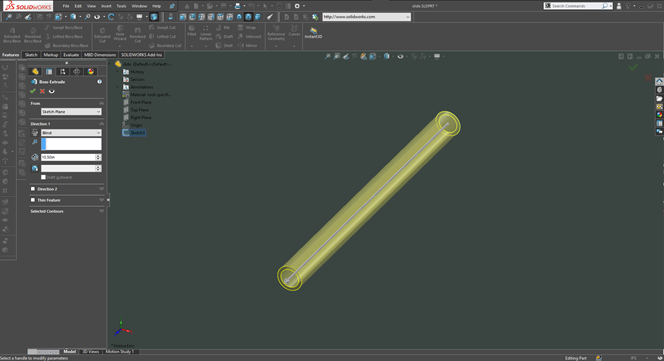Open the Hide/Show Items eye in the heads-up toolbar
This screenshot has height=361, width=664.
tap(400, 56)
